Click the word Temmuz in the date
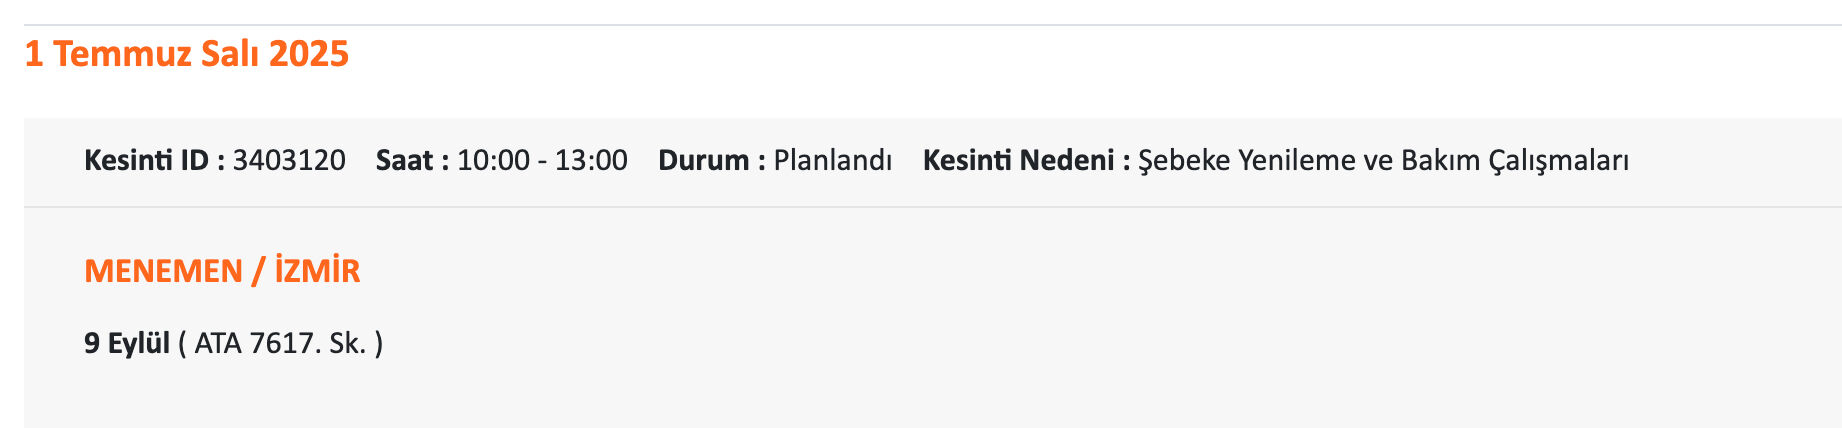 click(x=122, y=53)
